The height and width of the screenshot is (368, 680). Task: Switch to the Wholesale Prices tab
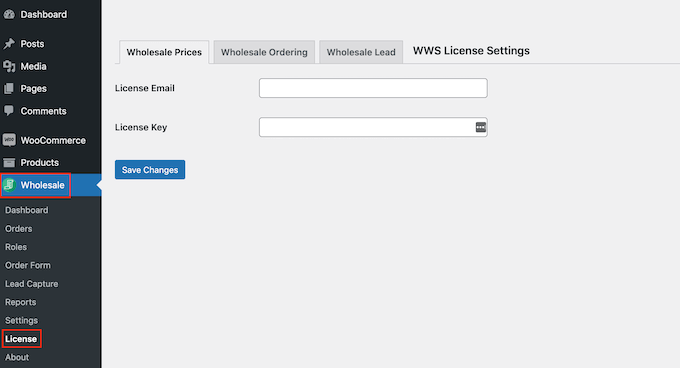pos(164,52)
